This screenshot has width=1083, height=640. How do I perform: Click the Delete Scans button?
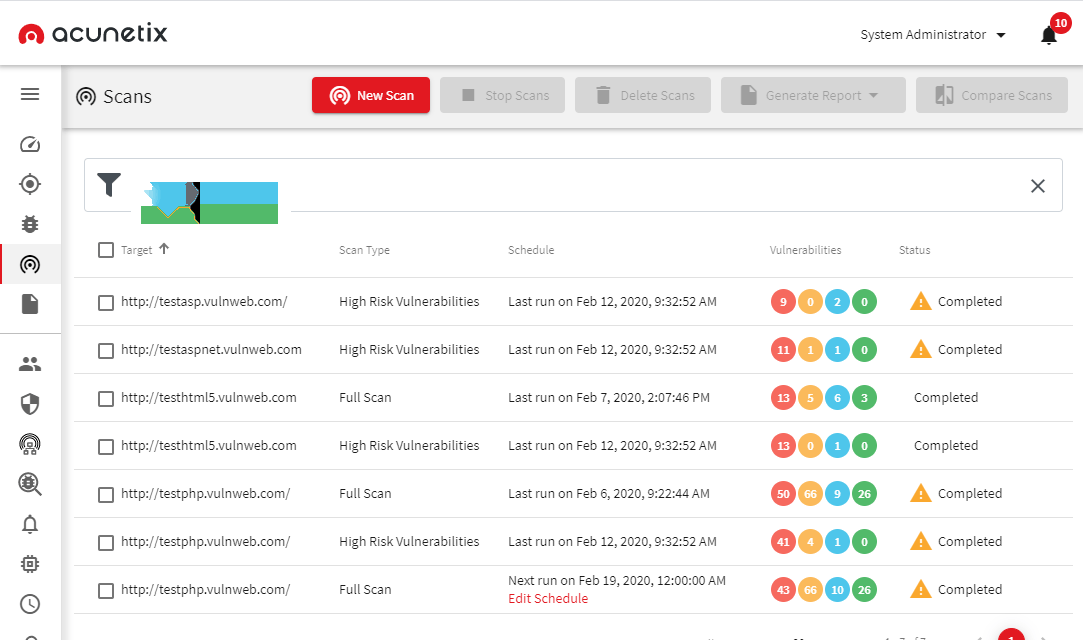click(642, 95)
